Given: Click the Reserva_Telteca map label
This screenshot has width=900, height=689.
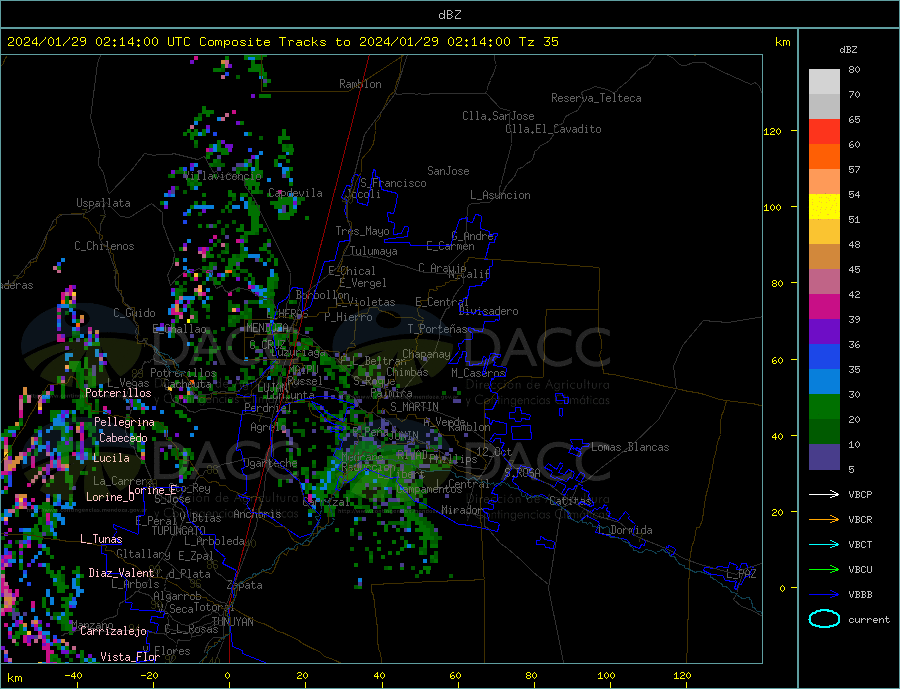Looking at the screenshot, I should (596, 98).
